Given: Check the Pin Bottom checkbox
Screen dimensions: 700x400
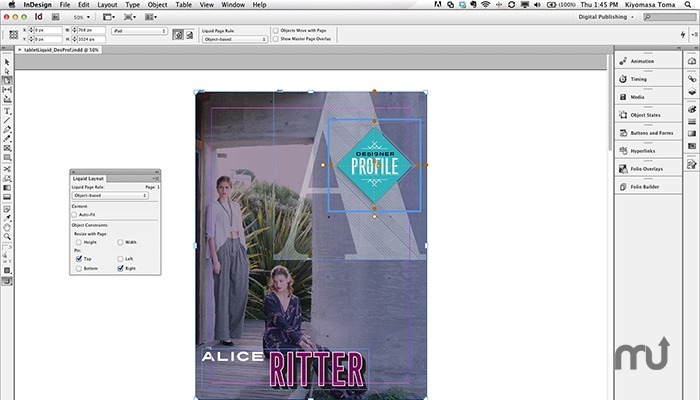Looking at the screenshot, I should tap(79, 269).
